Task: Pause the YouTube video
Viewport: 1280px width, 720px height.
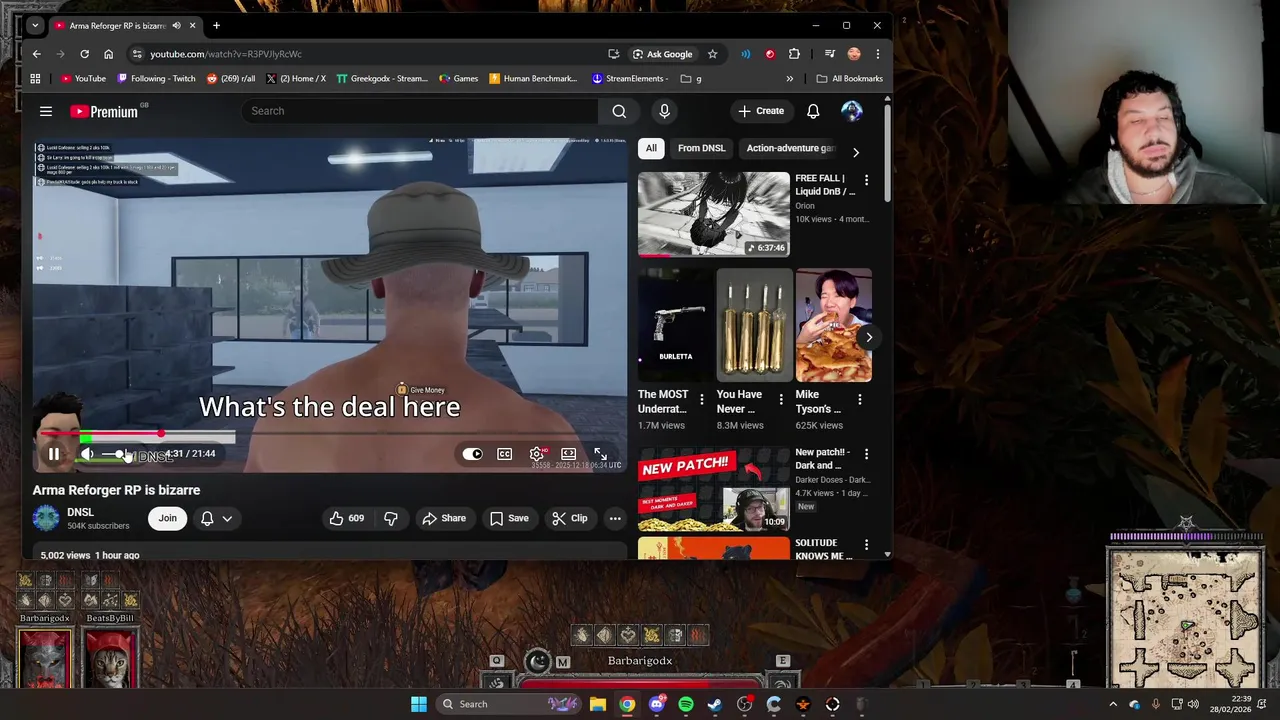Action: coord(53,454)
